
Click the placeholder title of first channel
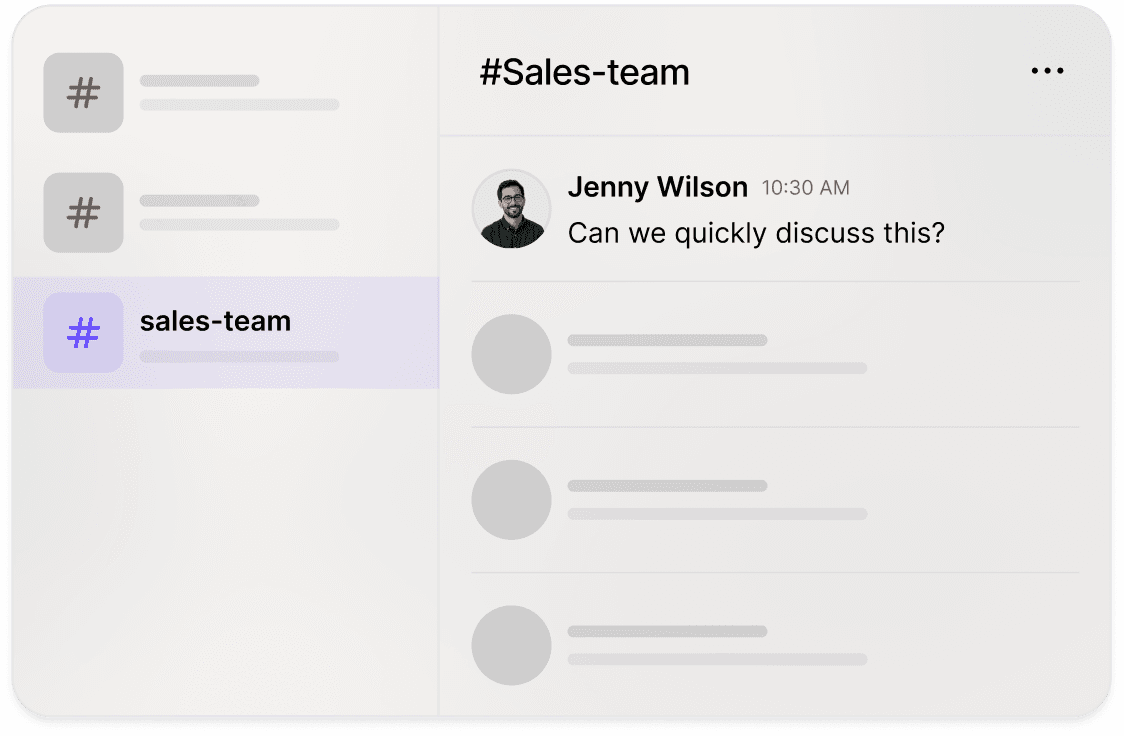(199, 80)
